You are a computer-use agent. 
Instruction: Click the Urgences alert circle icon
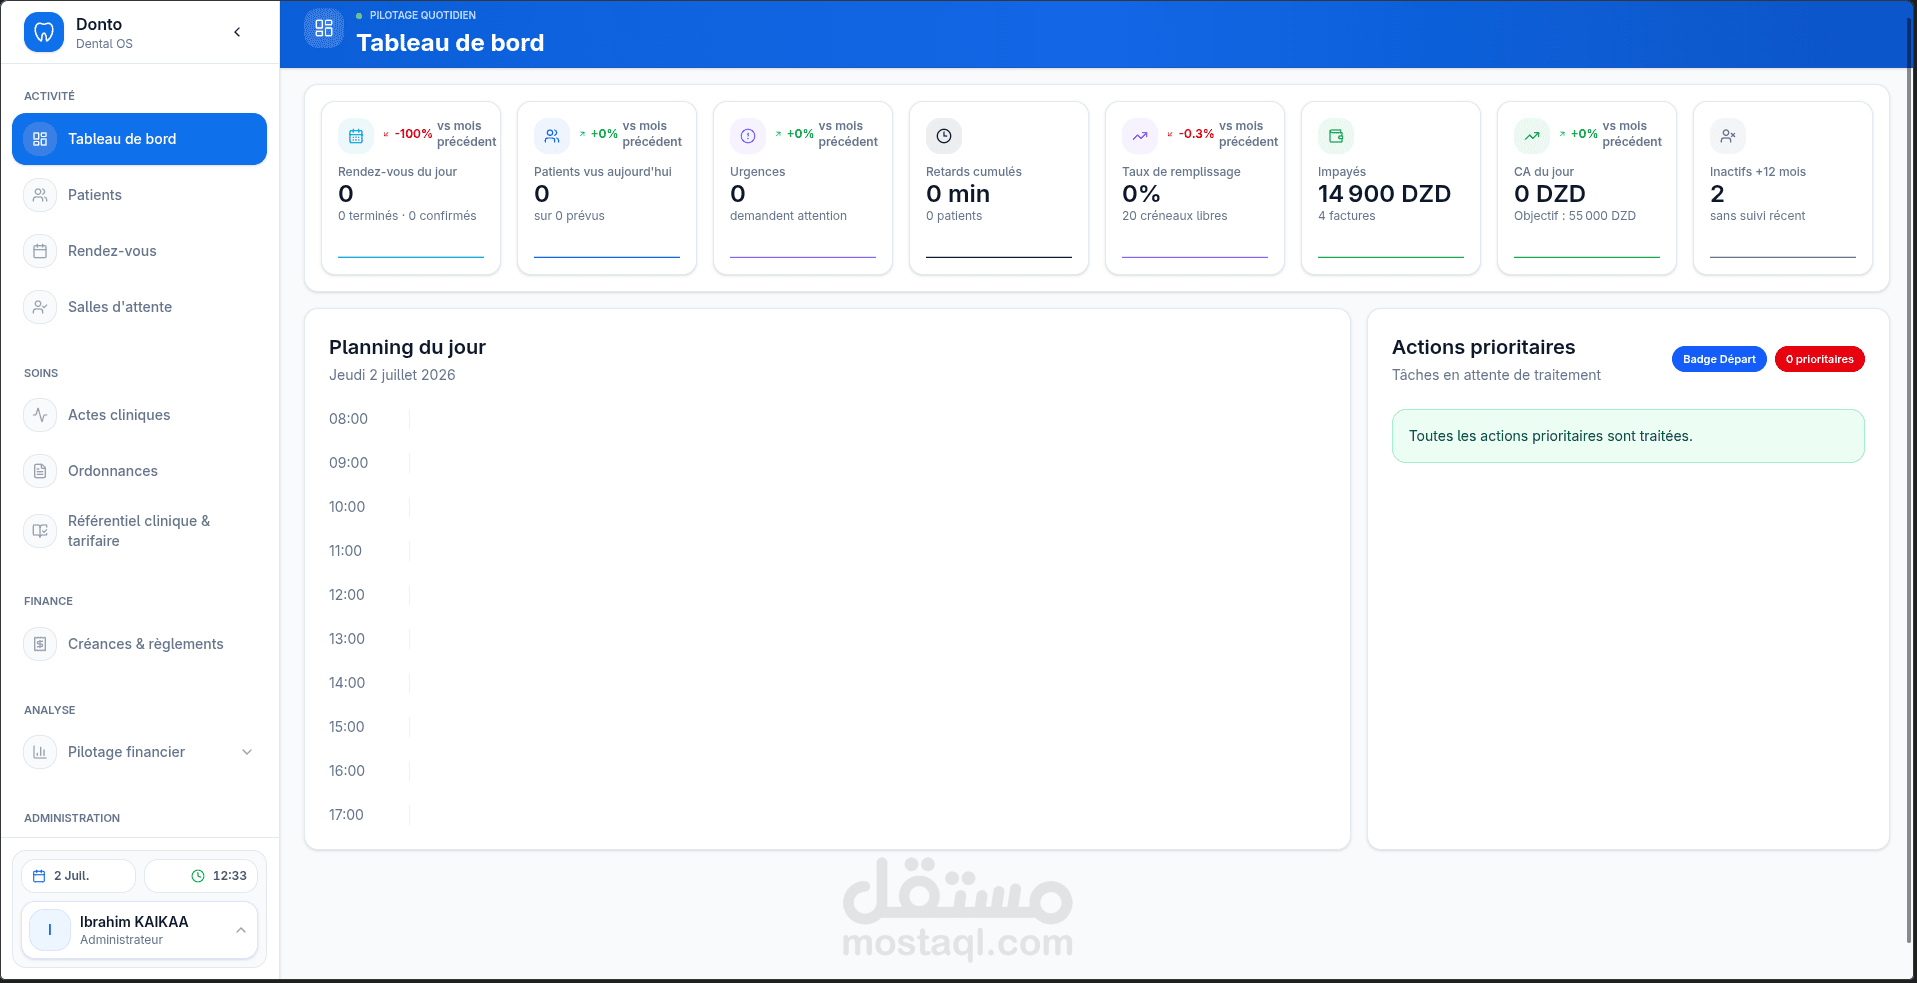[748, 136]
